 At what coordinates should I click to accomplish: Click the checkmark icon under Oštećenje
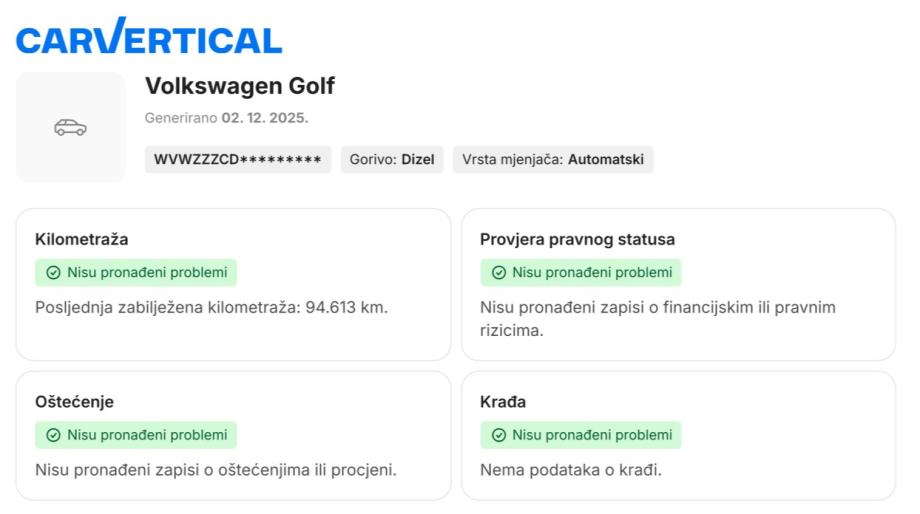53,435
